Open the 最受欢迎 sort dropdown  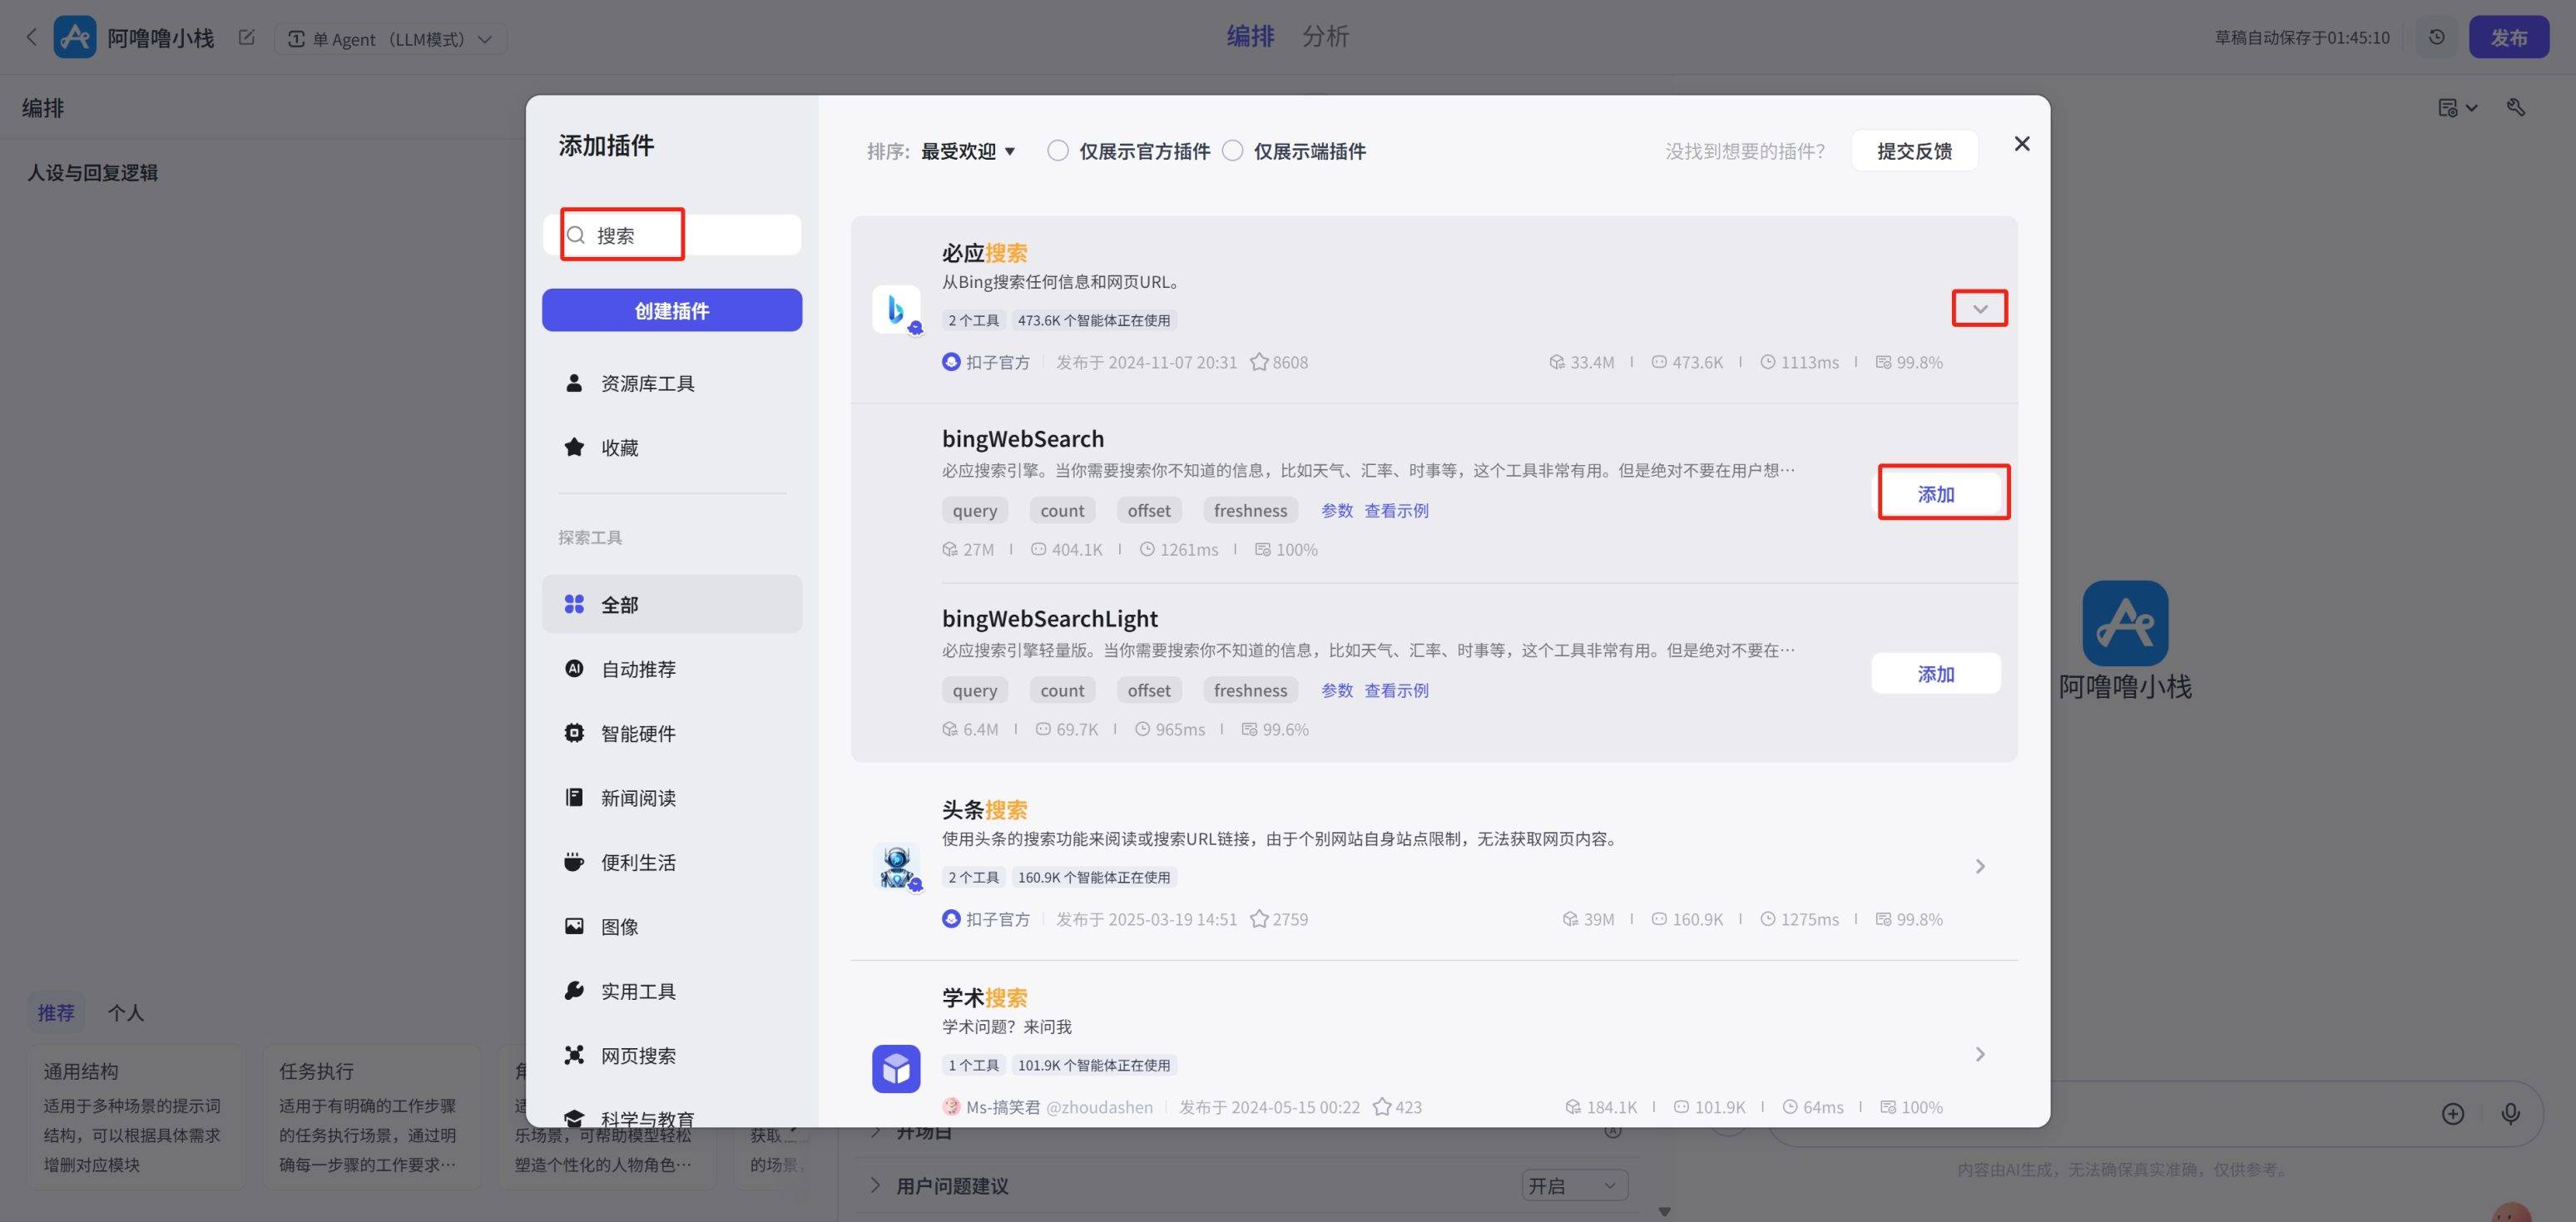point(967,151)
